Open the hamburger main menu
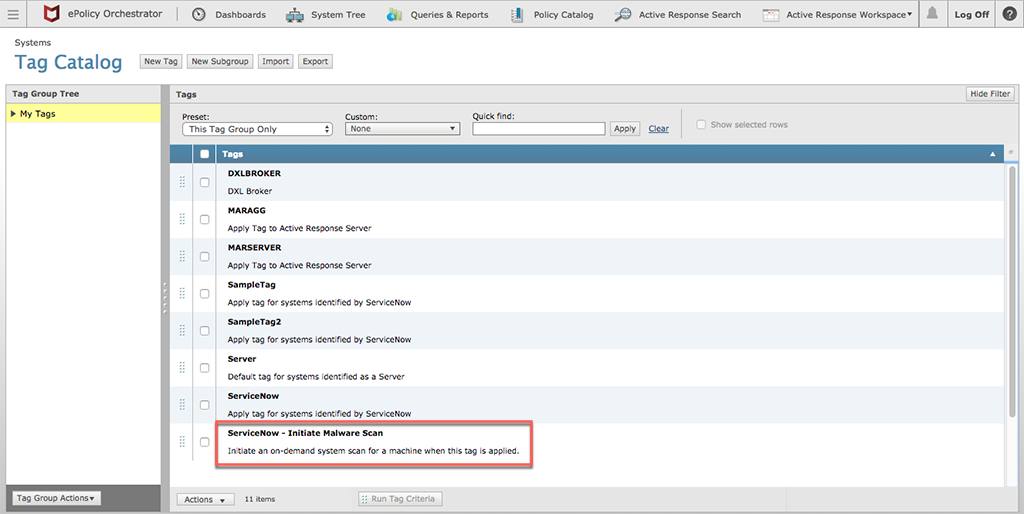 tap(13, 14)
